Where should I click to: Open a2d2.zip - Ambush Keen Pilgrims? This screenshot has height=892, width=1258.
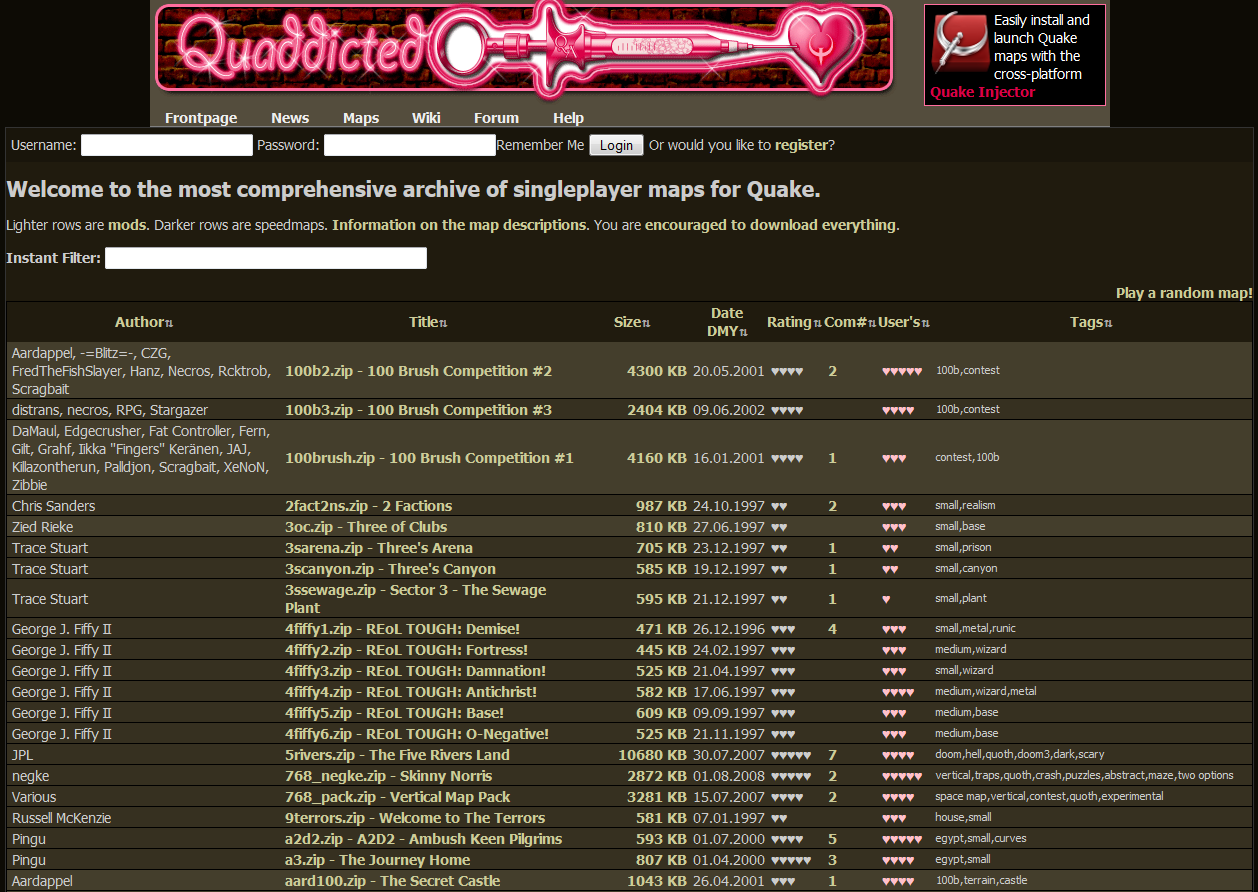423,839
